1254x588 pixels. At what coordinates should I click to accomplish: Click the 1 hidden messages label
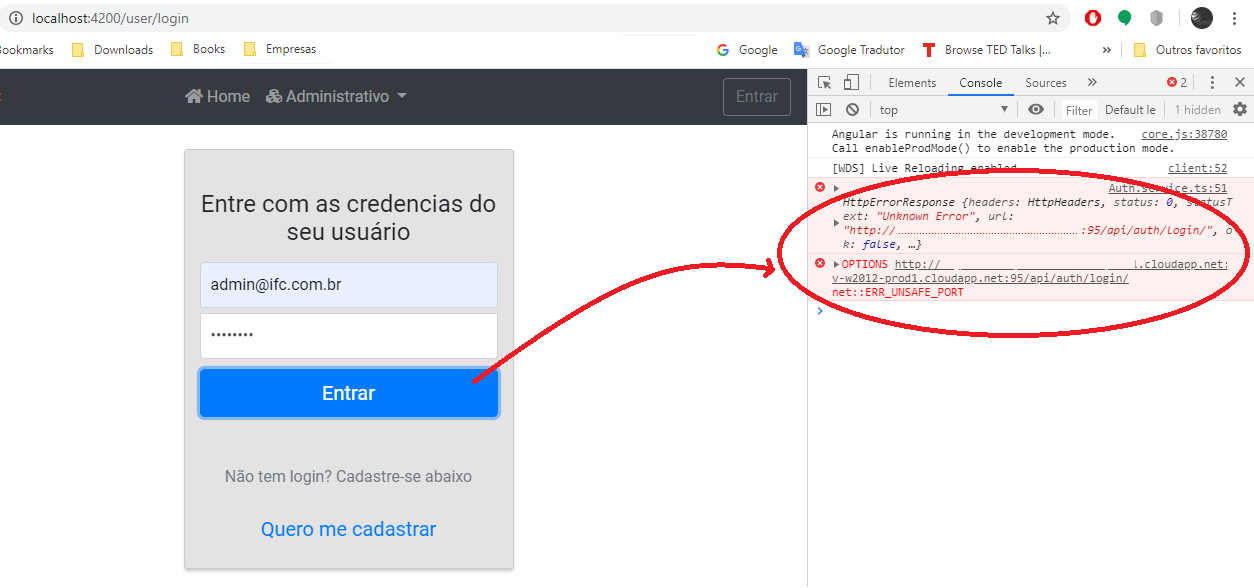coord(1197,110)
